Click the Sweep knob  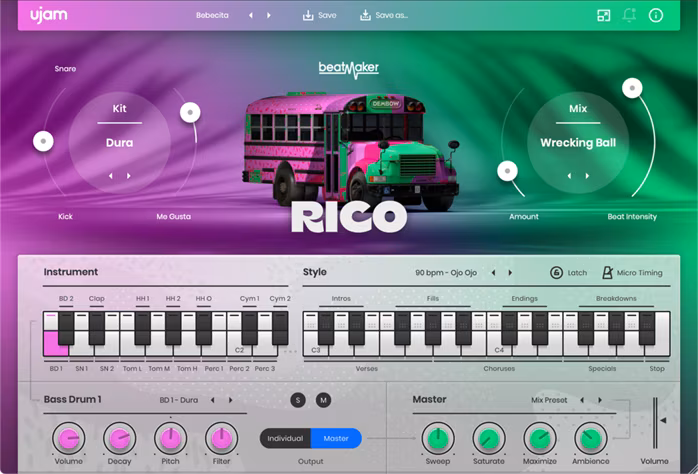[438, 438]
